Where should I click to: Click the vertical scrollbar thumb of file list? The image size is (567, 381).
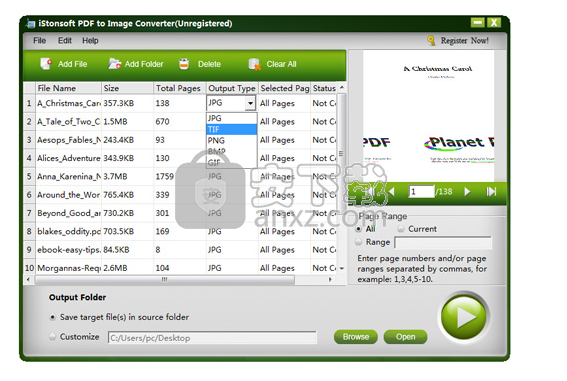pos(341,154)
